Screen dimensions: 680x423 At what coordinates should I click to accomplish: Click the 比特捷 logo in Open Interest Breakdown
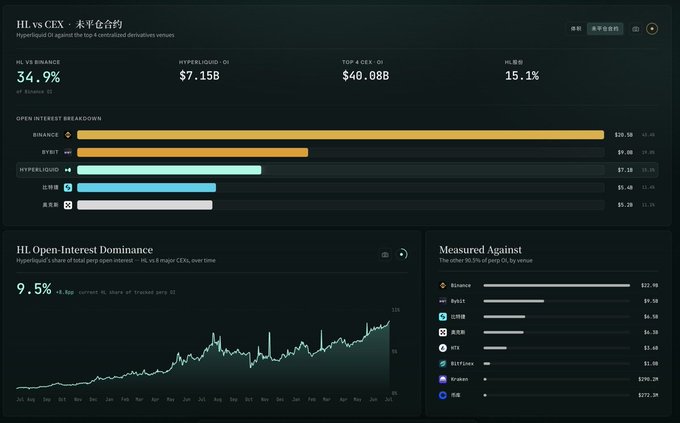(68, 187)
